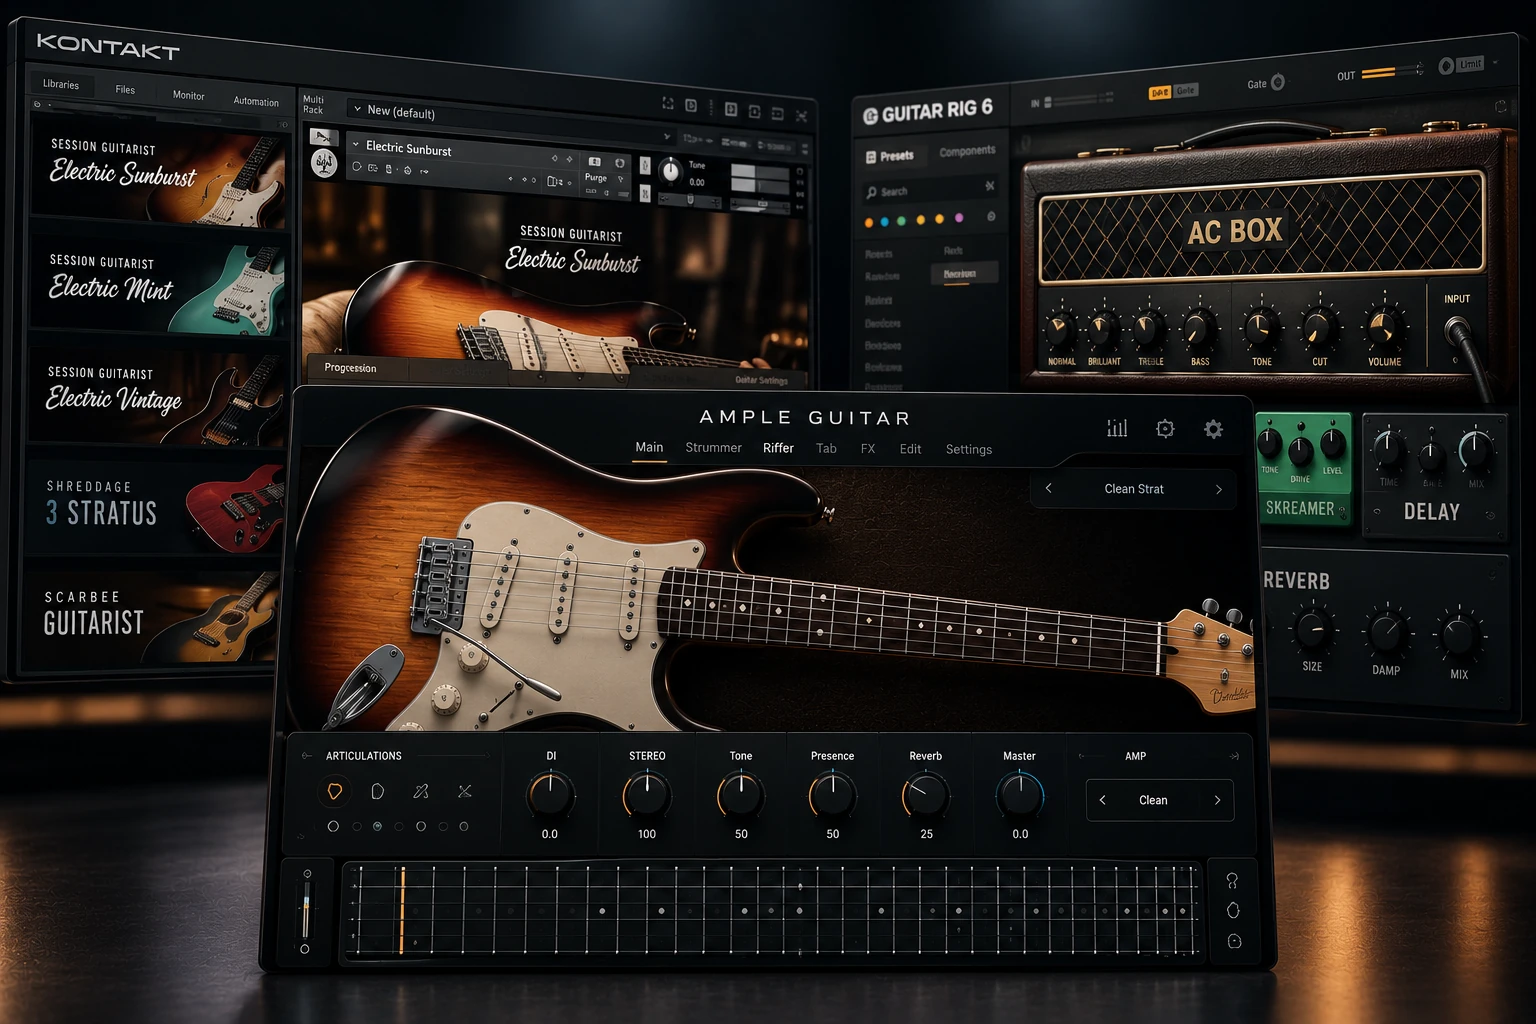
Task: Toggle the power icon left of Limit
Action: [x=1446, y=66]
